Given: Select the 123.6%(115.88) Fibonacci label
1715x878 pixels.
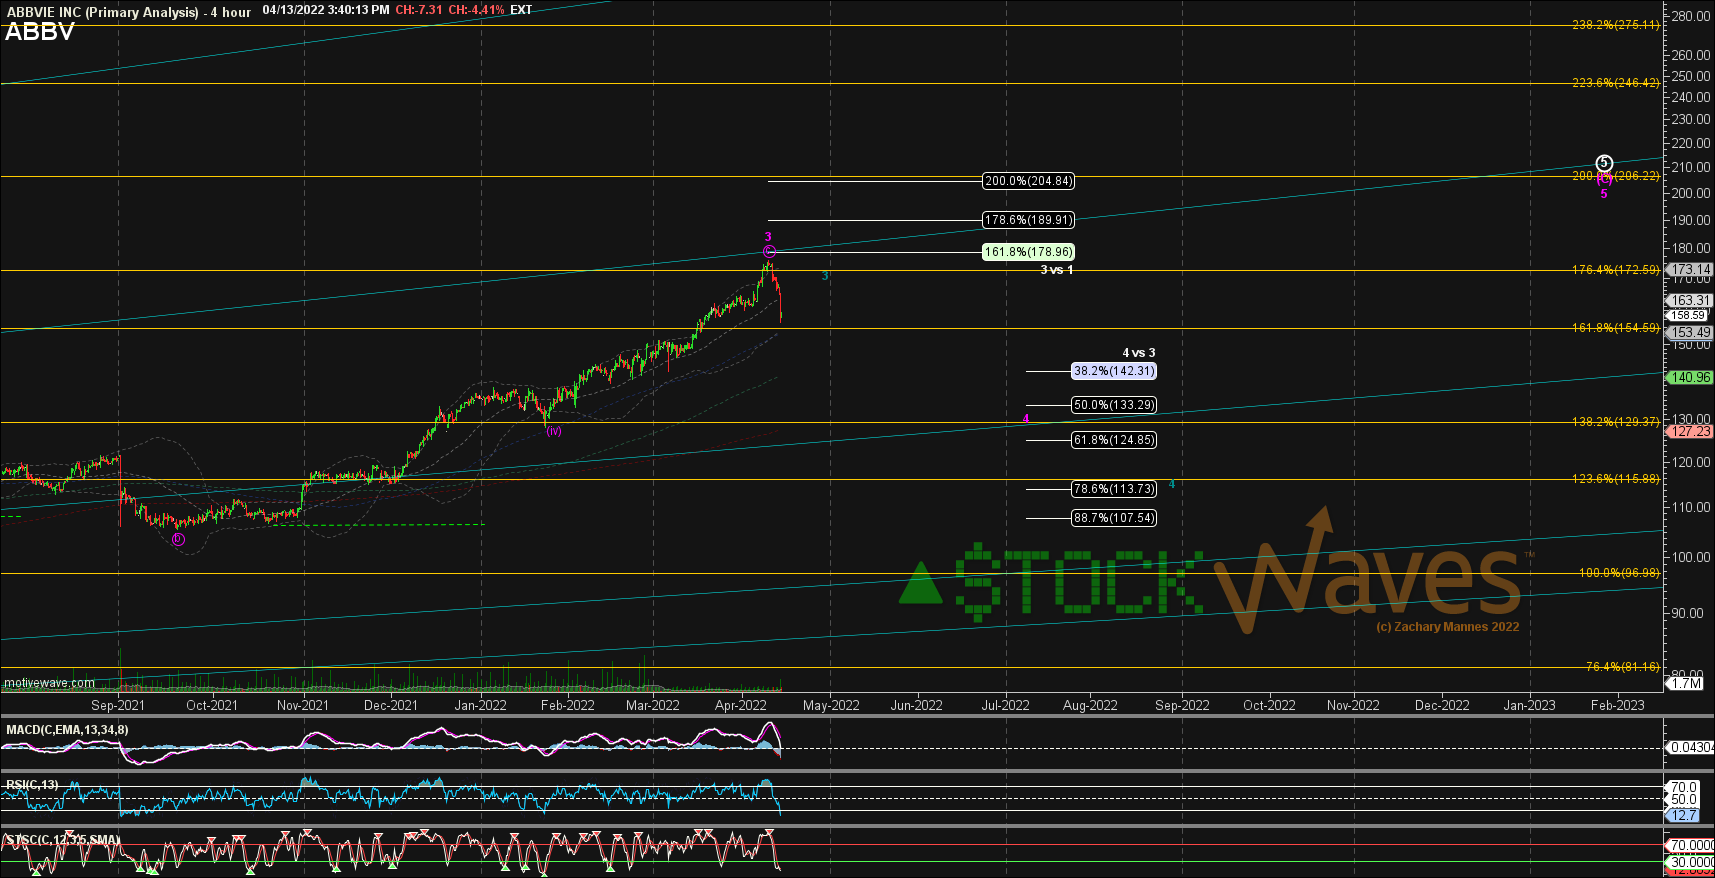Looking at the screenshot, I should [x=1615, y=479].
